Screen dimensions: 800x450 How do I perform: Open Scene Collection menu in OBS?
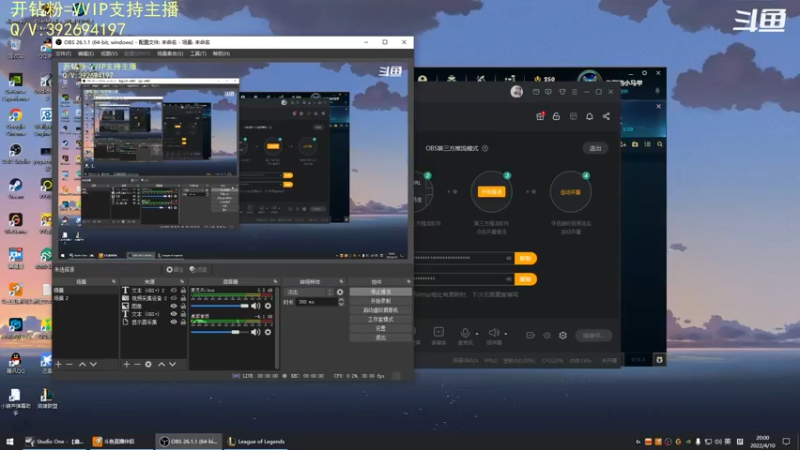[x=170, y=54]
